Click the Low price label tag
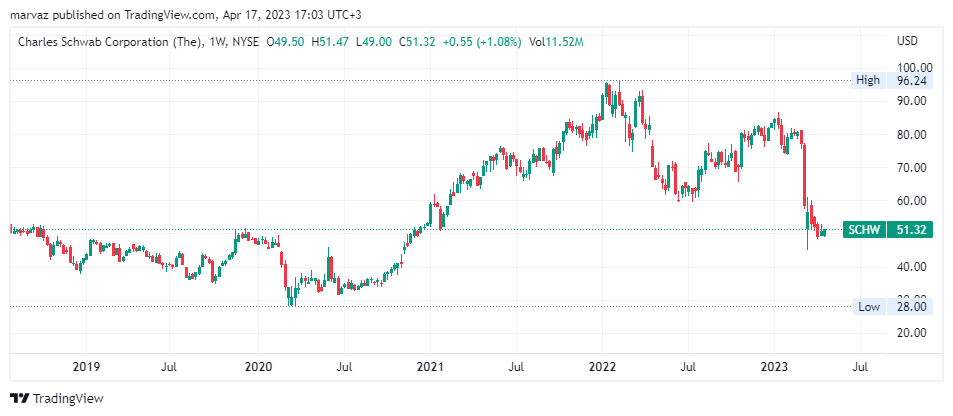Image resolution: width=953 pixels, height=416 pixels. tap(869, 307)
